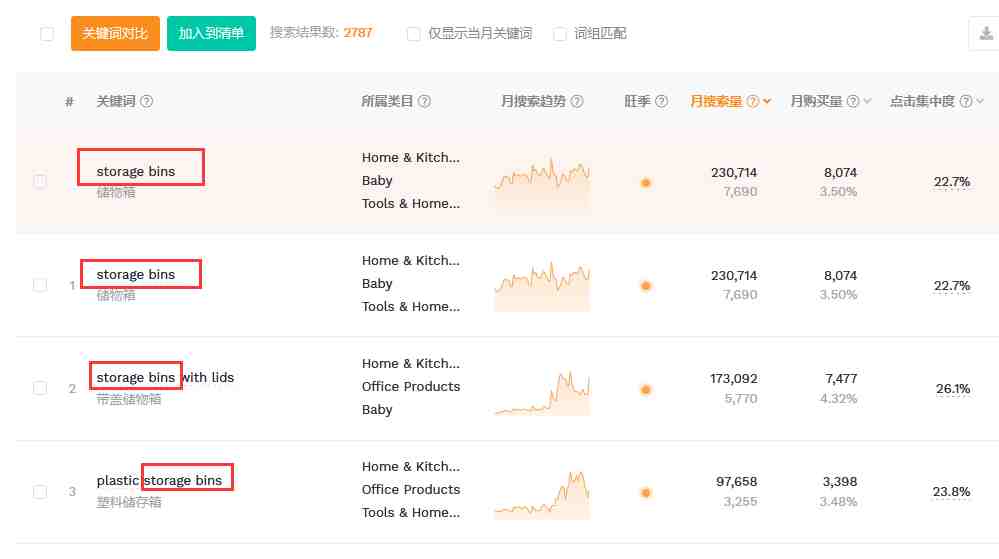This screenshot has width=999, height=559.
Task: Click the download icon button
Action: click(984, 34)
